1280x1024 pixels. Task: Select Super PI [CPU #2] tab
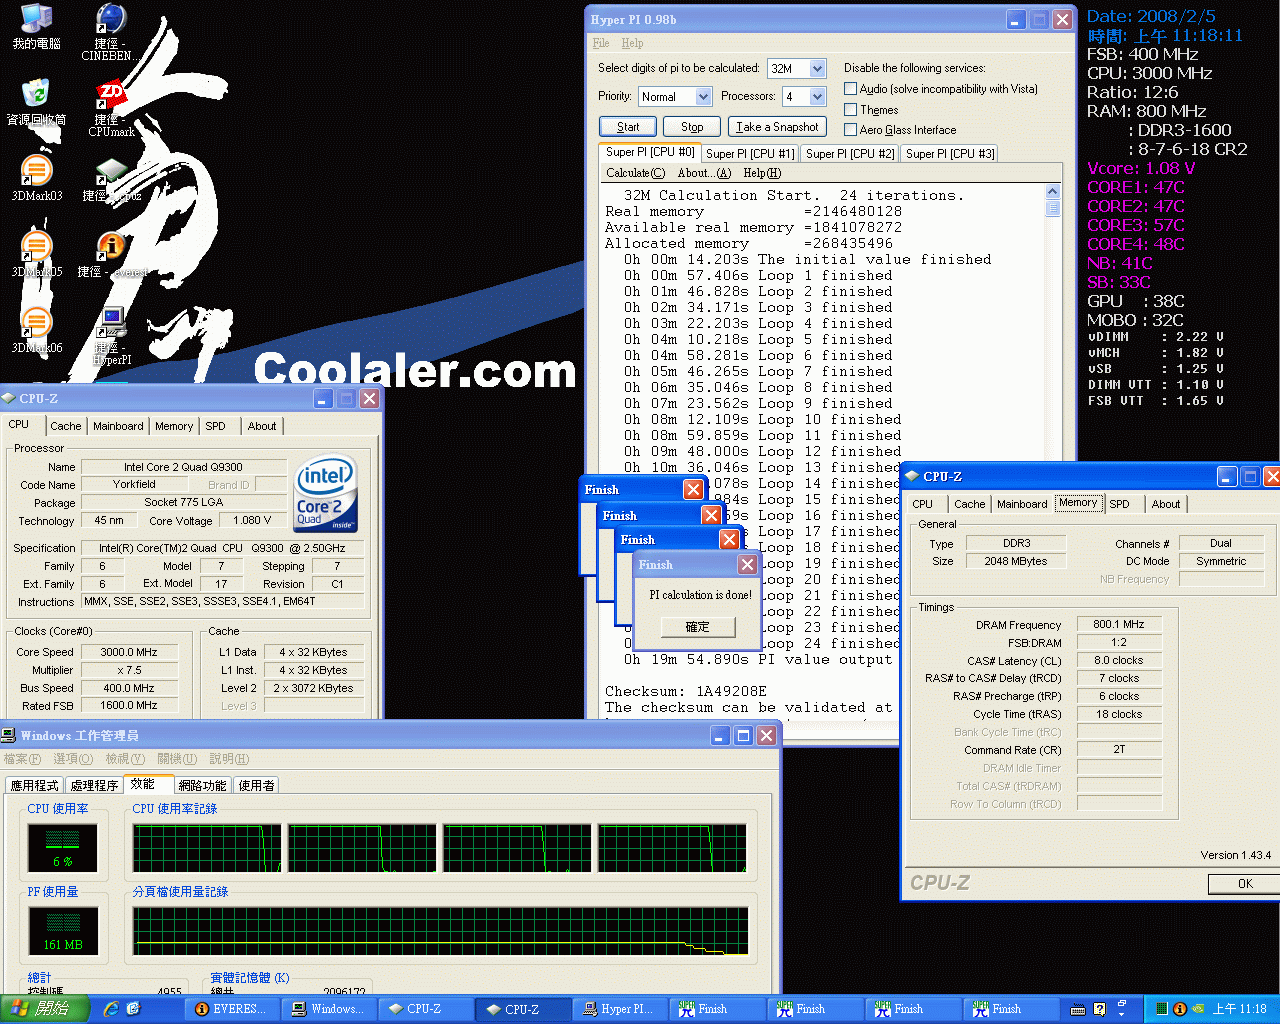(850, 154)
